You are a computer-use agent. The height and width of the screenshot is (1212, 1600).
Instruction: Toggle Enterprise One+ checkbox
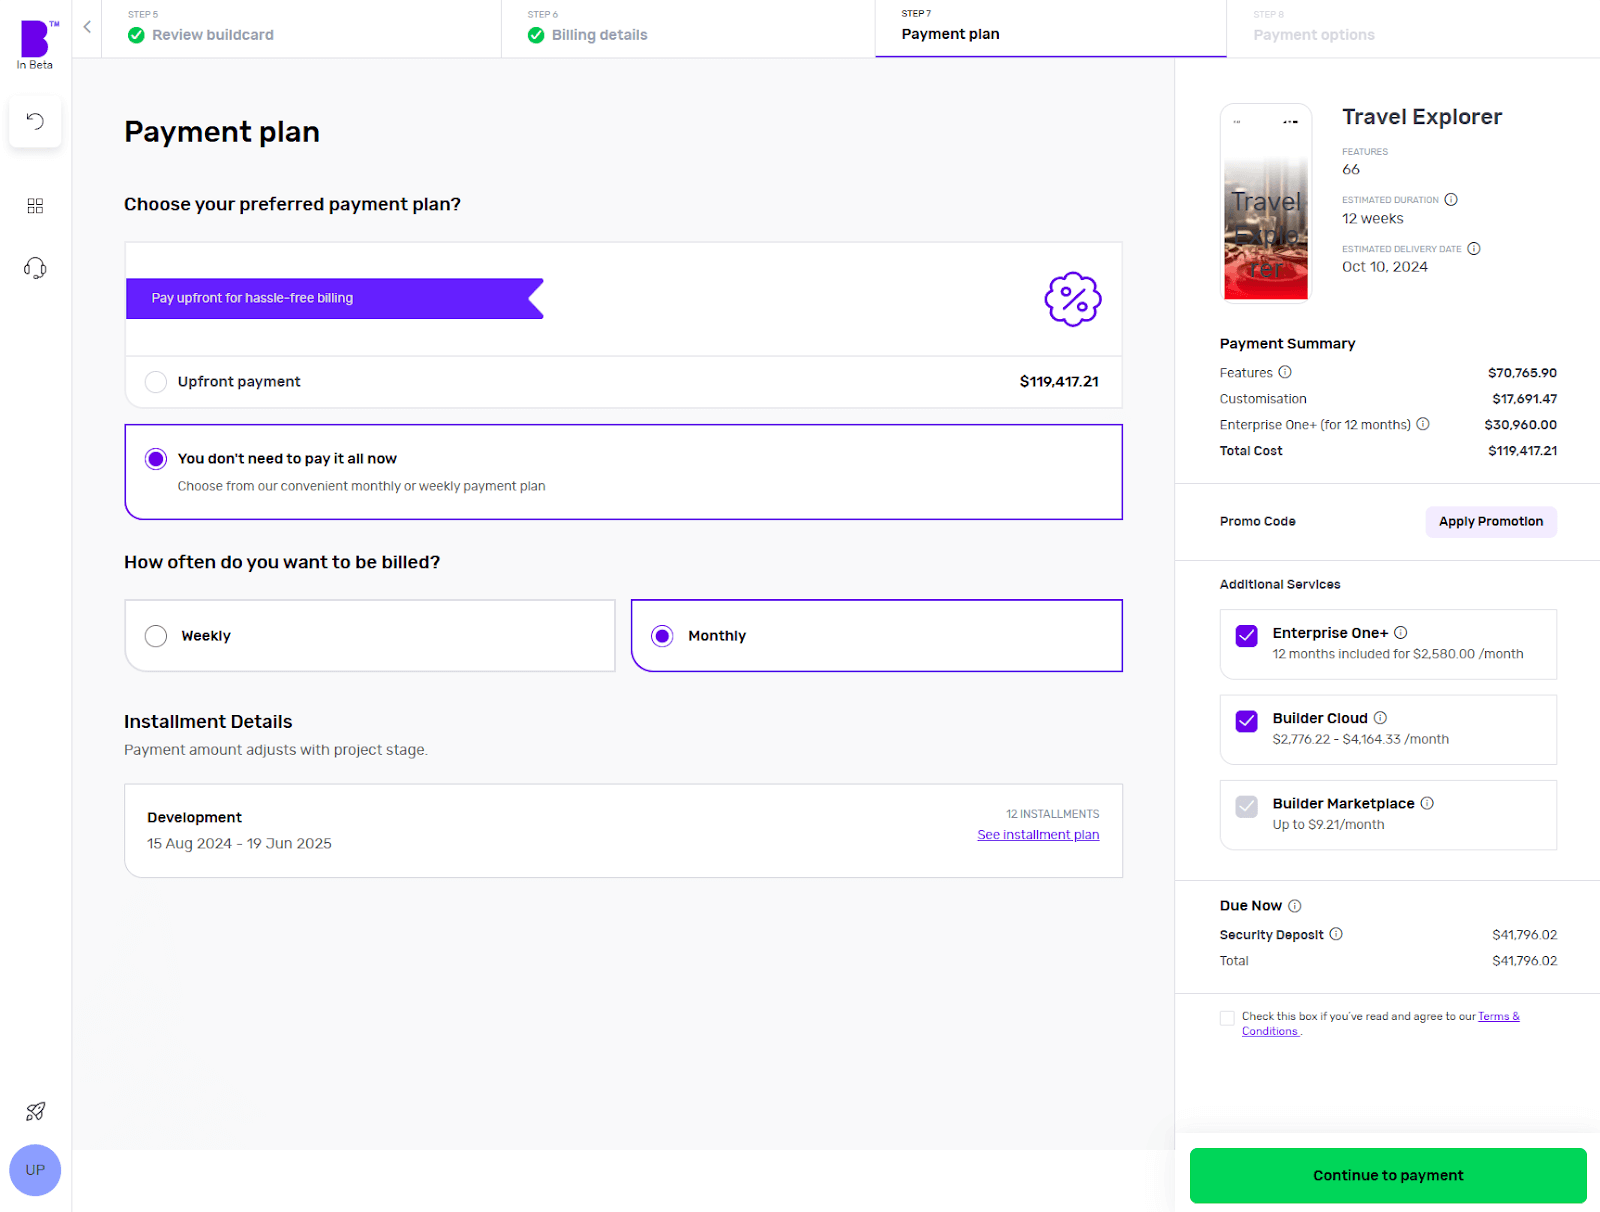click(1247, 636)
